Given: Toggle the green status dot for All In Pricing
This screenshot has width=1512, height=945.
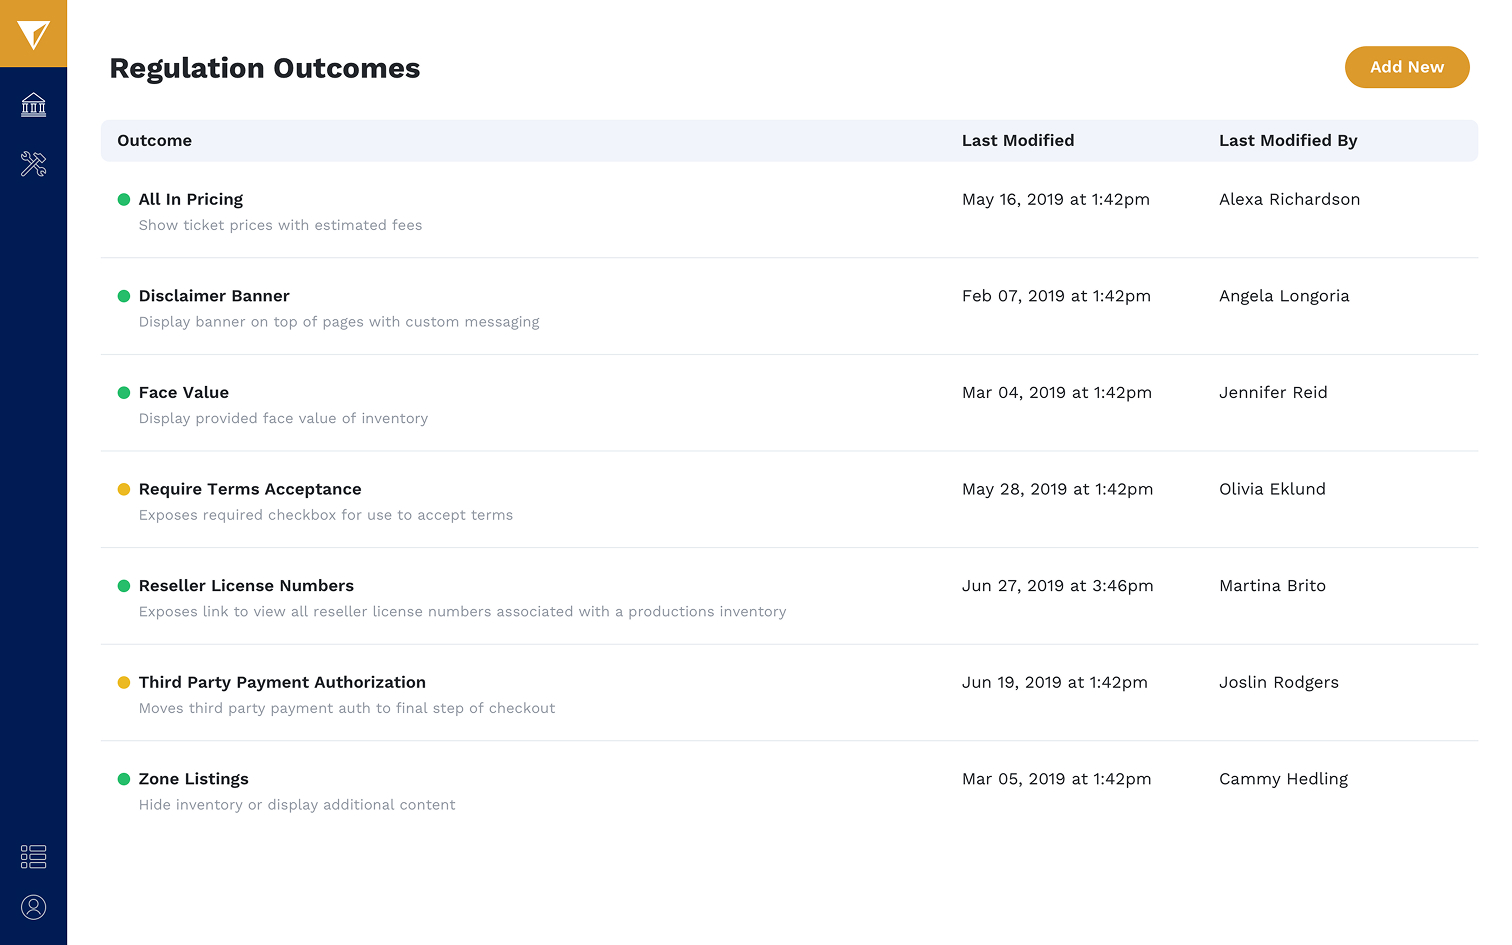Looking at the screenshot, I should 123,199.
